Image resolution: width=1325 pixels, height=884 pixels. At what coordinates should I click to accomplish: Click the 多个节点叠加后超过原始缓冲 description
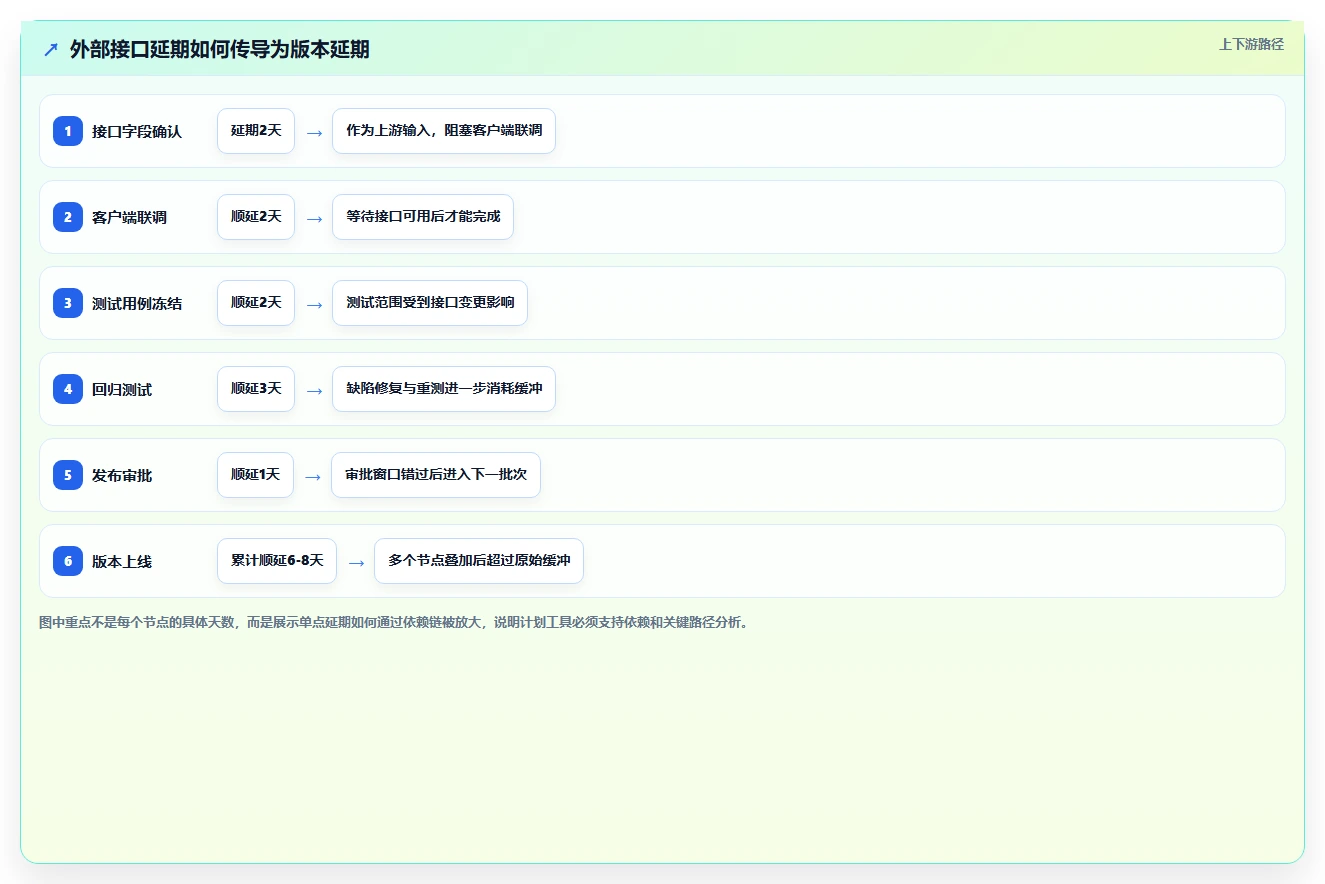tap(479, 561)
